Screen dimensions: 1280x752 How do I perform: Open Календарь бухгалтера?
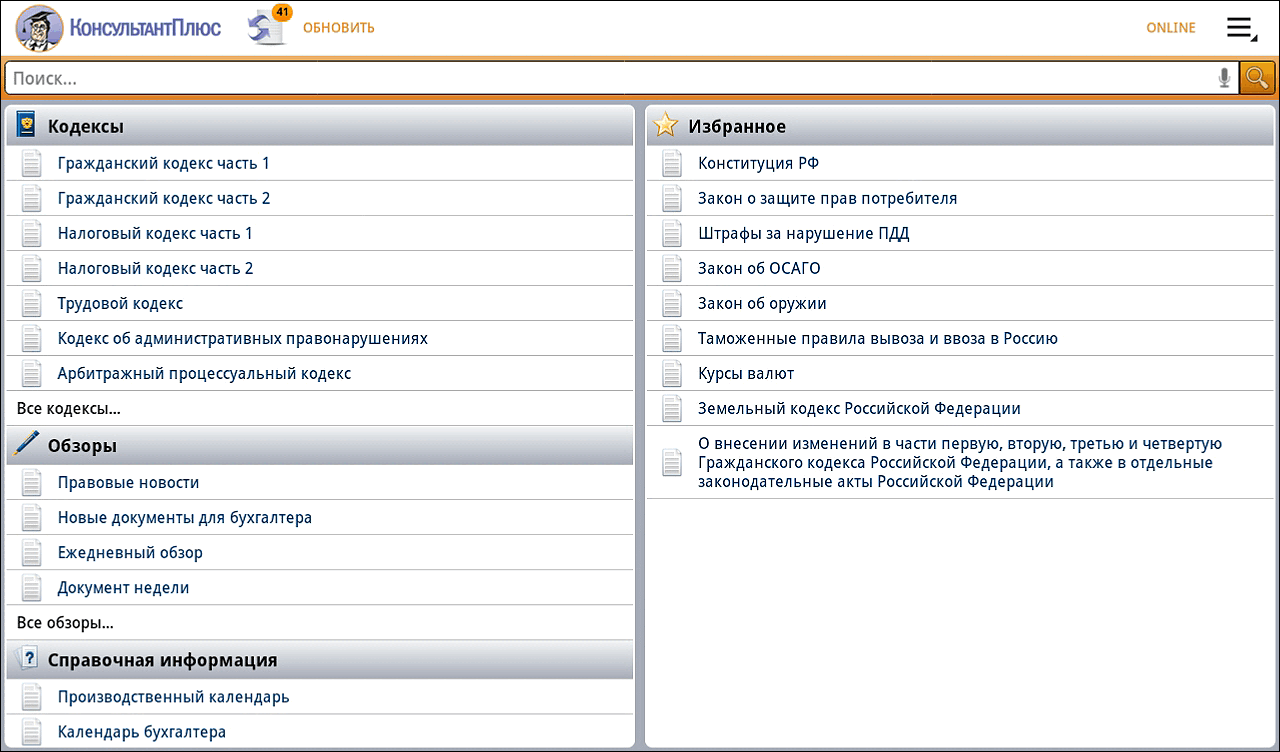coord(320,731)
